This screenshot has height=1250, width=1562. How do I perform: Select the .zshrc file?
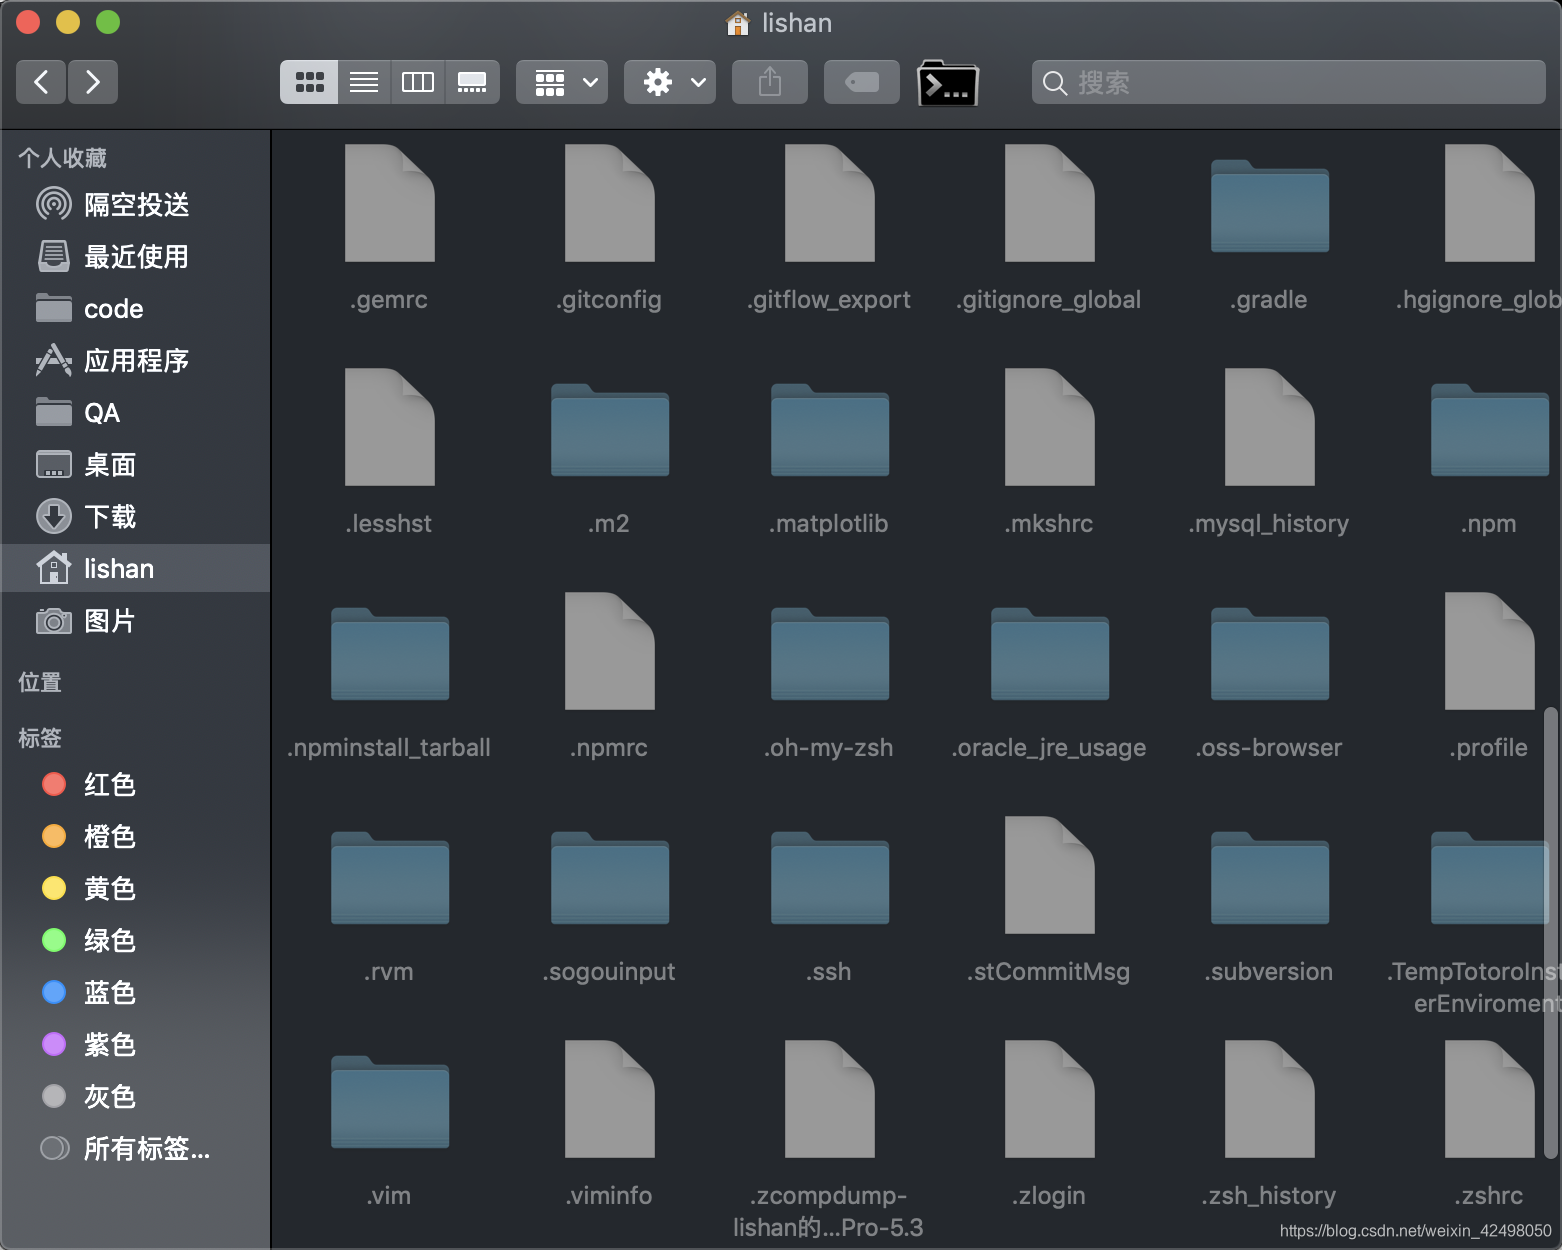(x=1490, y=1099)
